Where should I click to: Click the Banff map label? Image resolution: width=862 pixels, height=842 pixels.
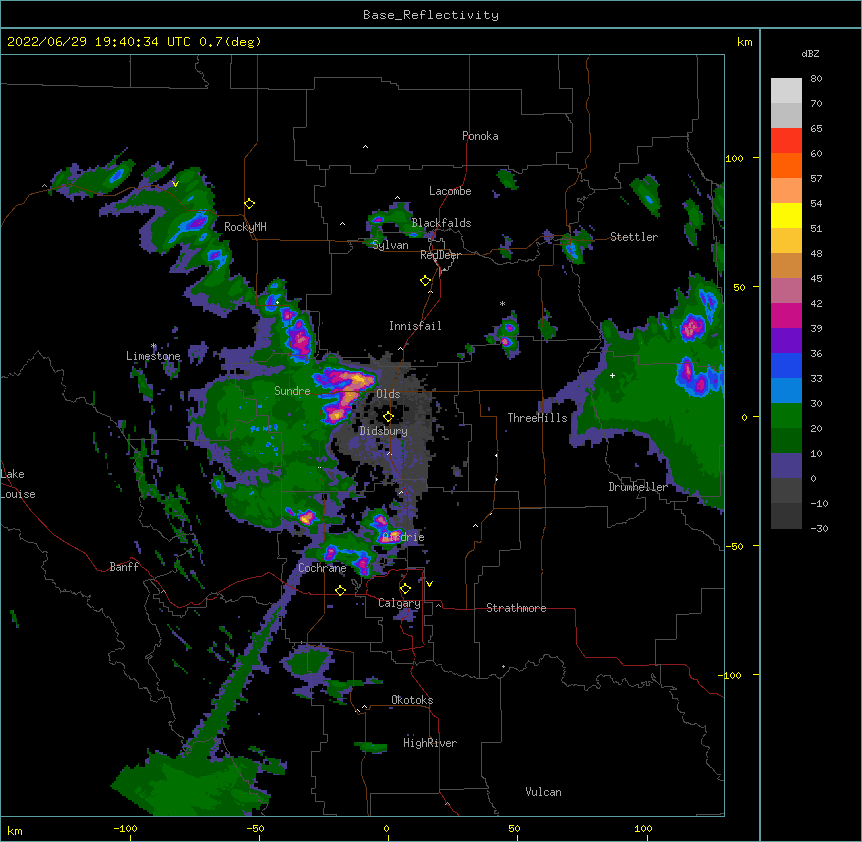click(x=124, y=567)
